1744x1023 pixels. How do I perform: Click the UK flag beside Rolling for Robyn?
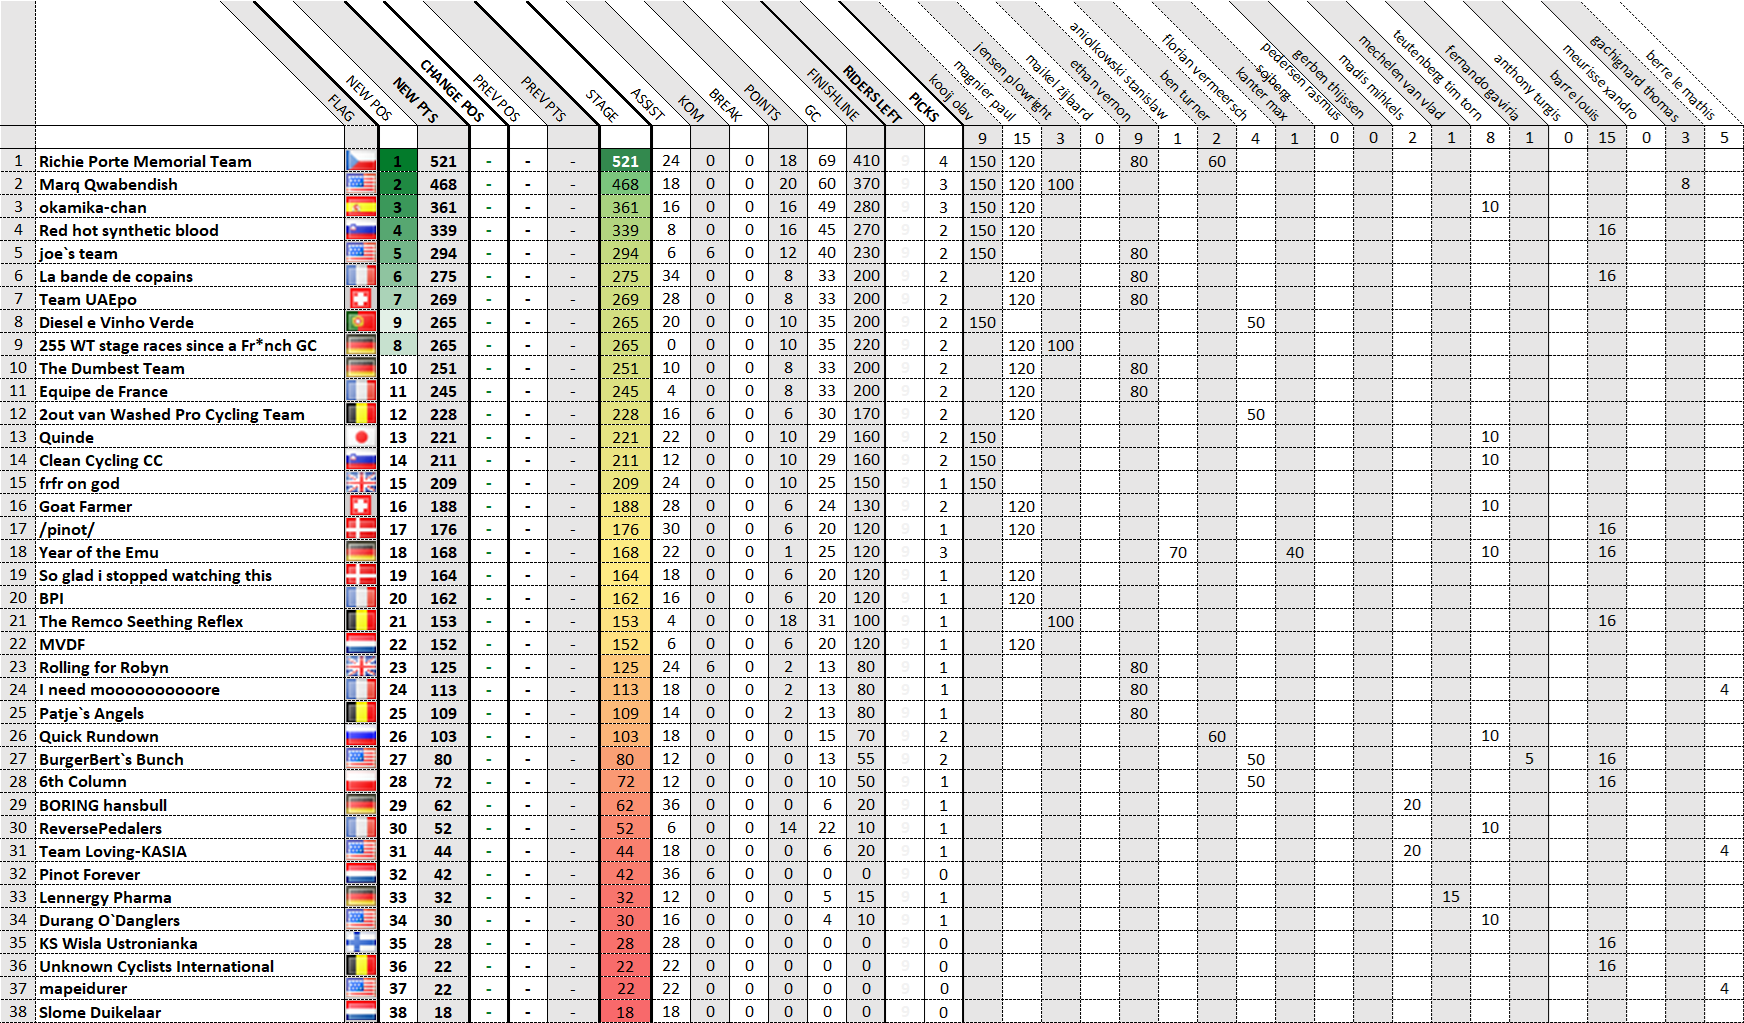point(361,667)
